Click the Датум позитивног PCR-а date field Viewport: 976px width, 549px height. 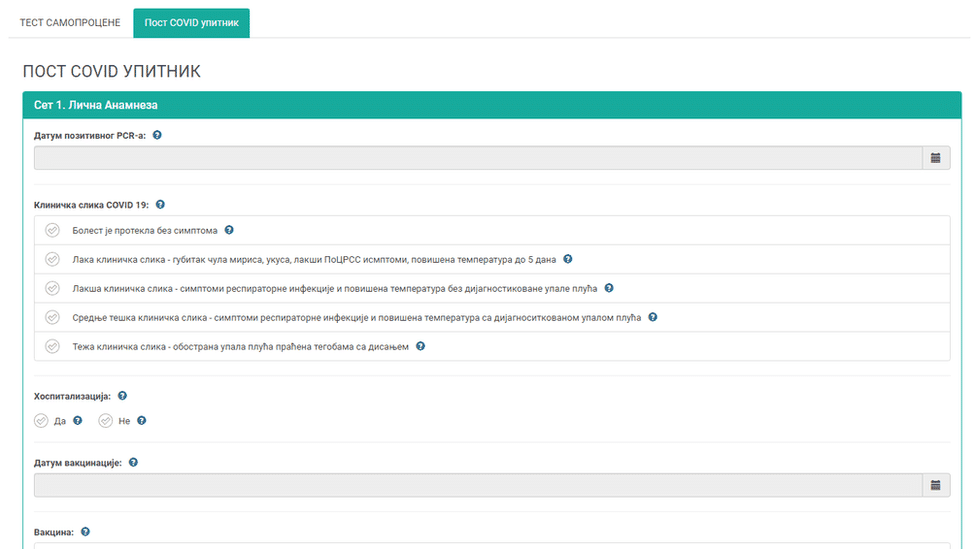(477, 158)
